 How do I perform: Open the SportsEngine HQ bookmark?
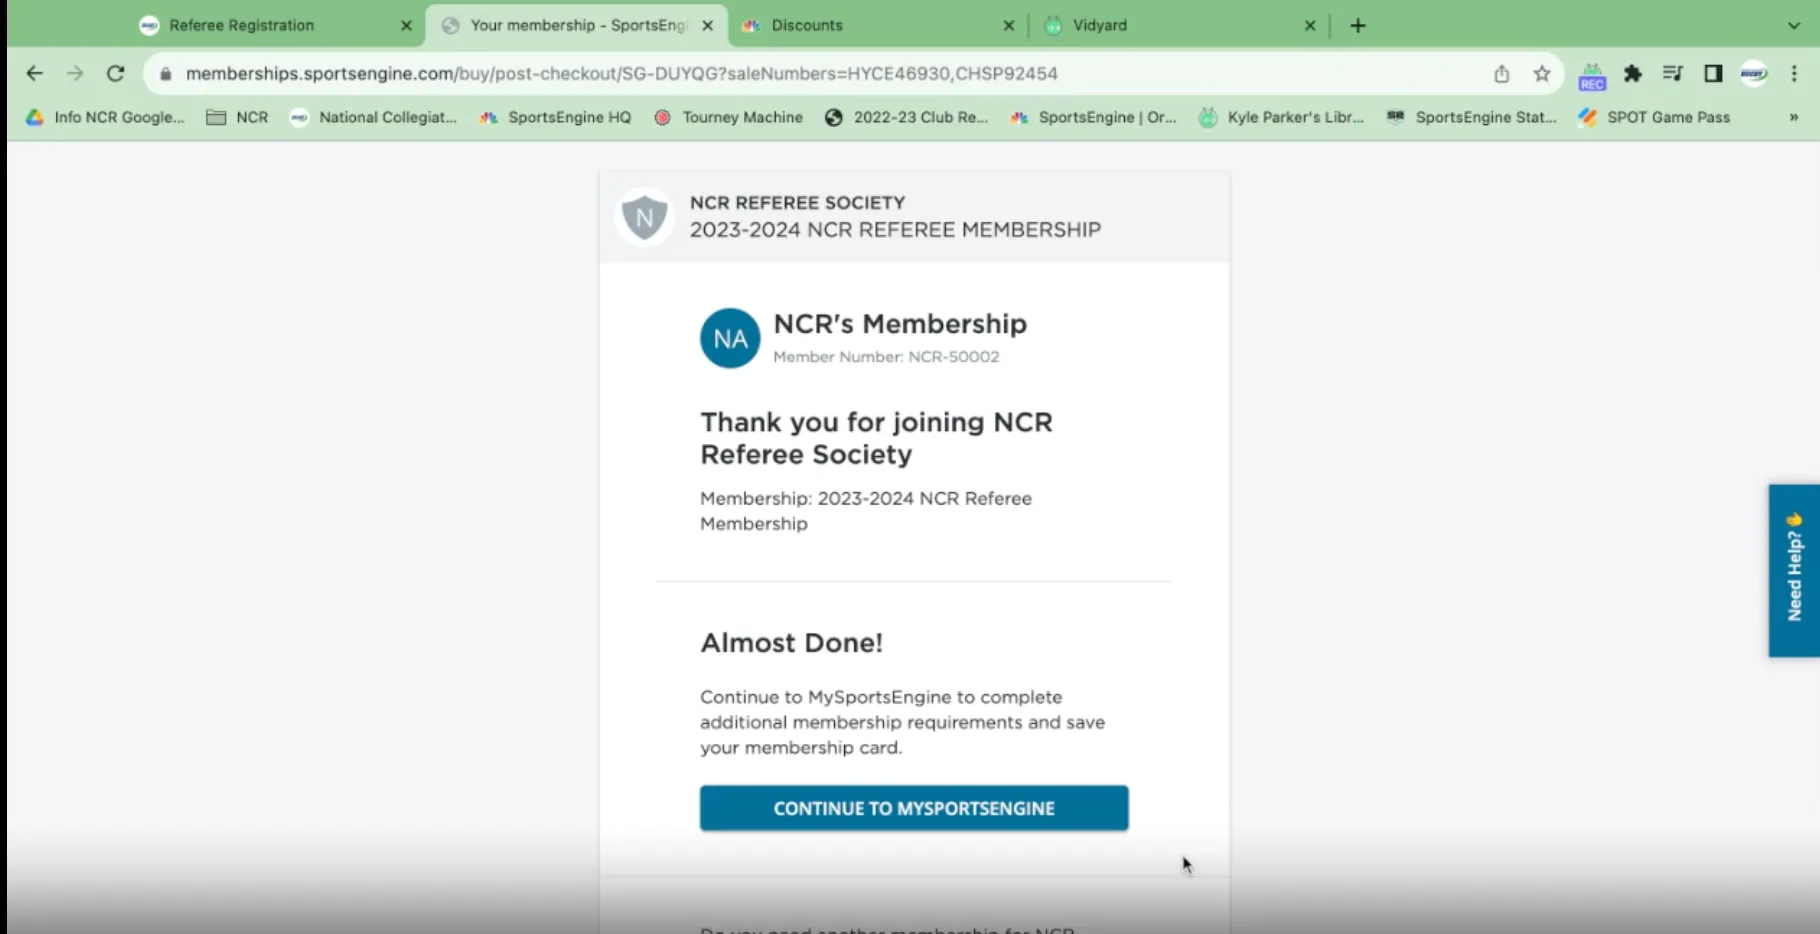click(555, 117)
